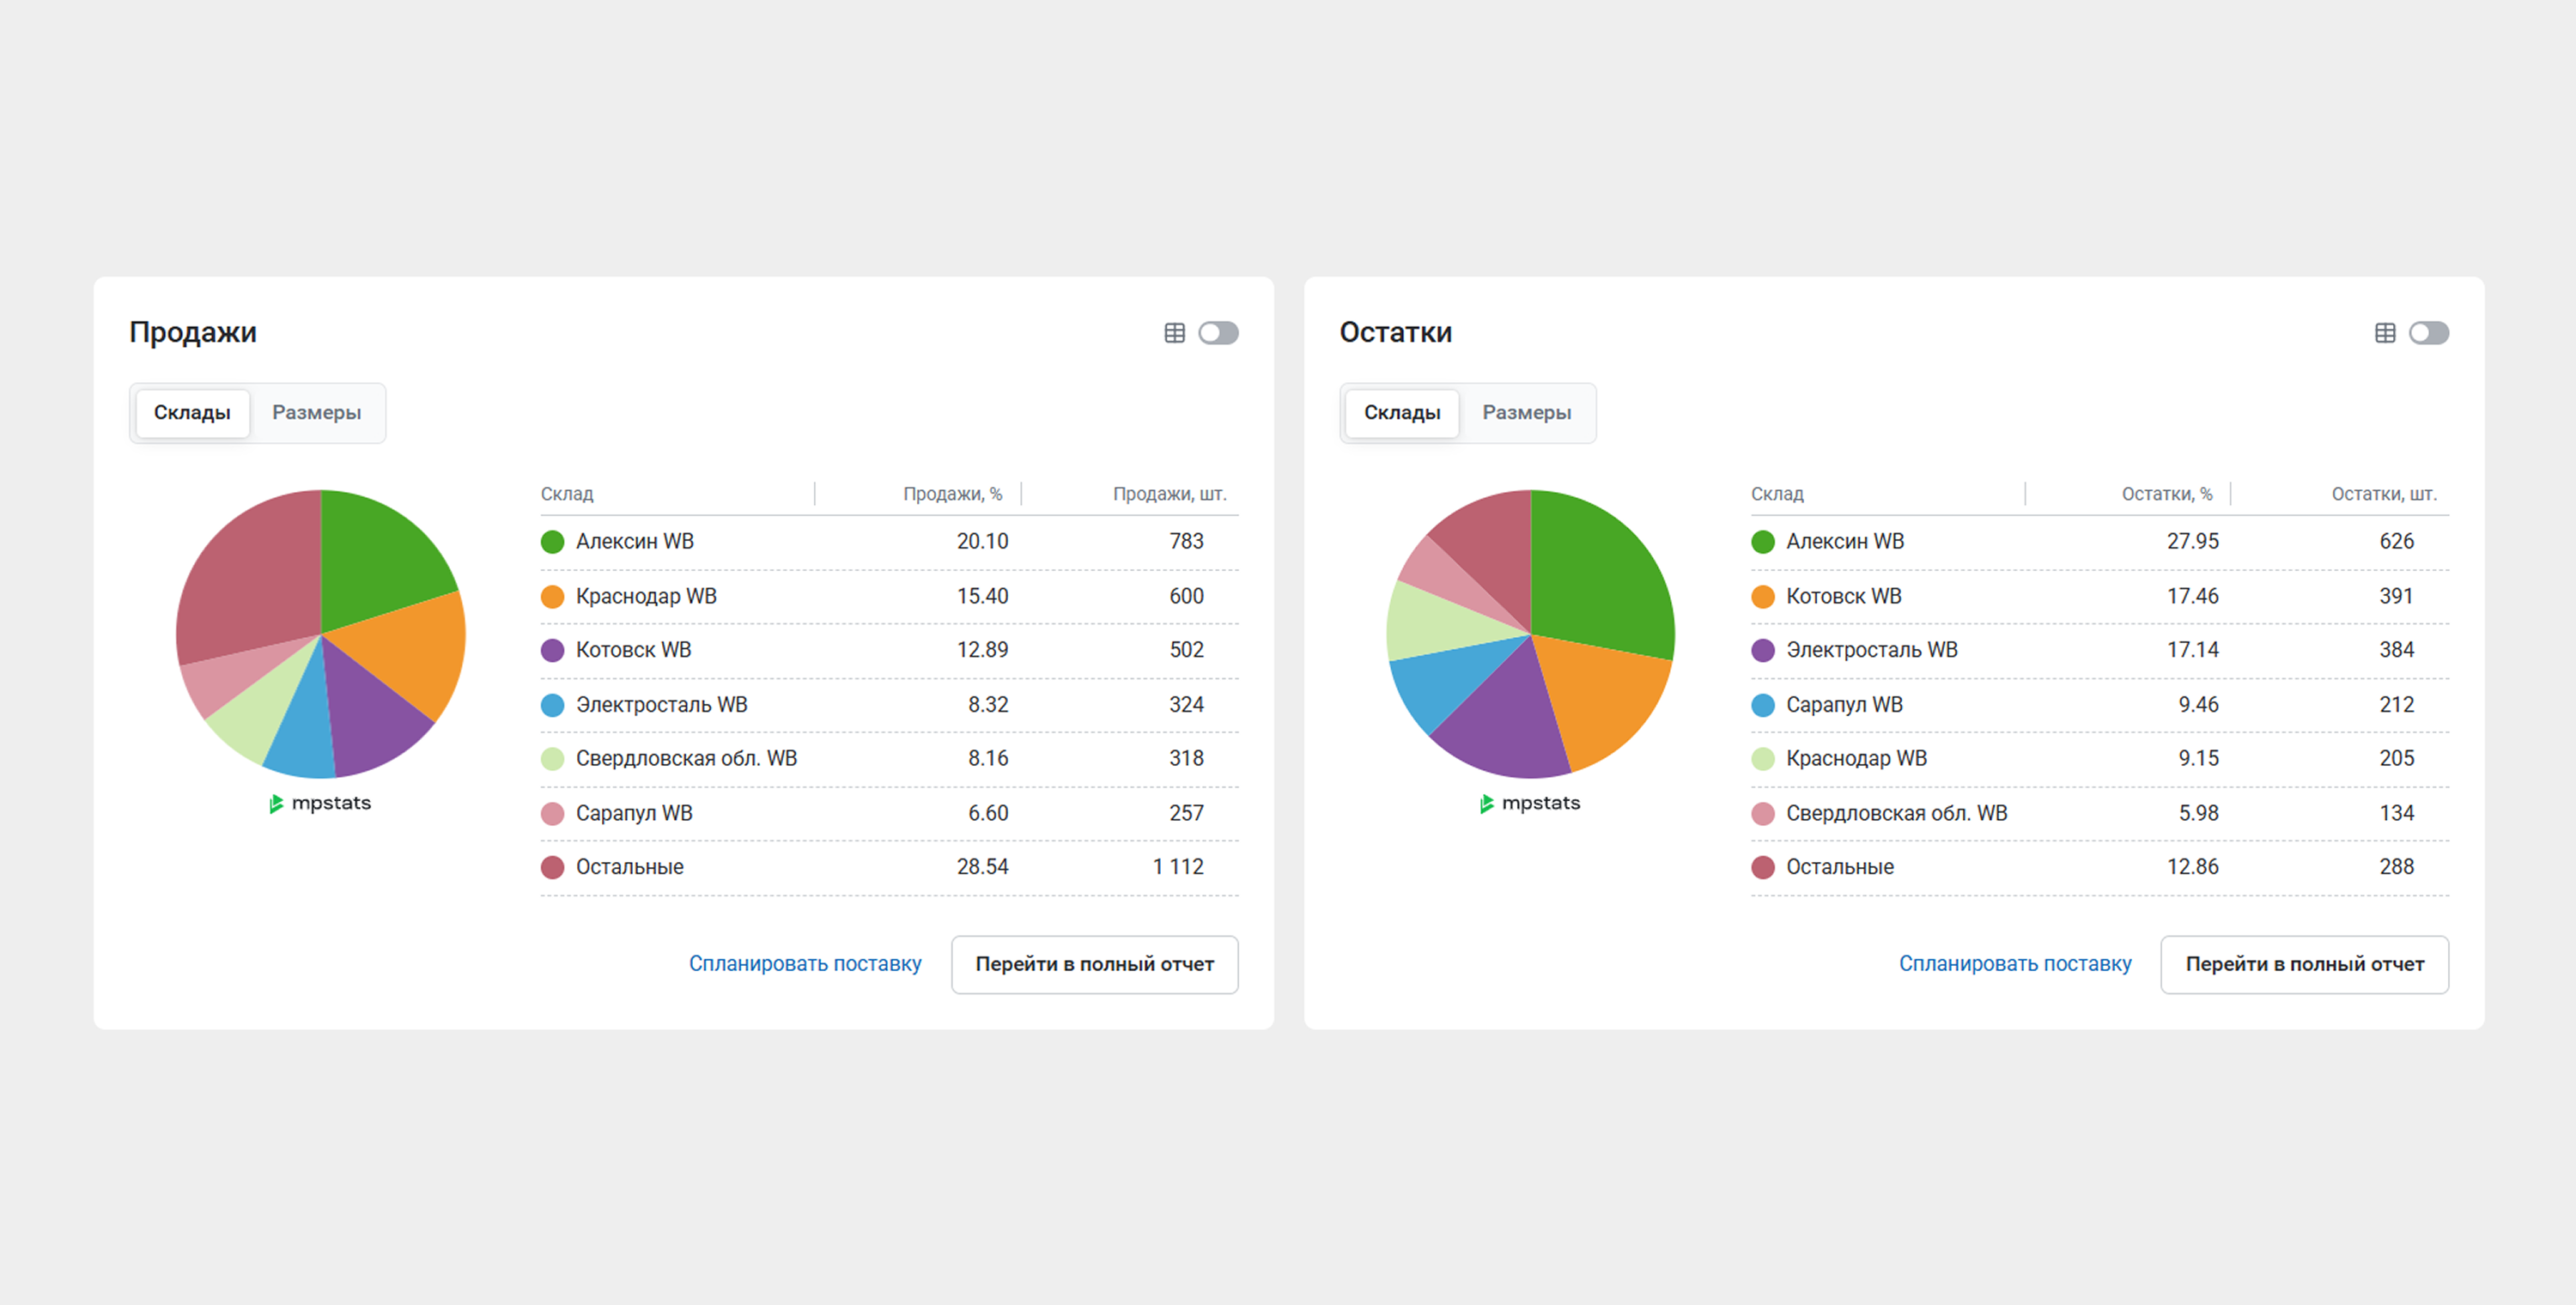The image size is (2576, 1305).
Task: Click blue Сарапул WB swatch in the stock table
Action: click(1763, 705)
